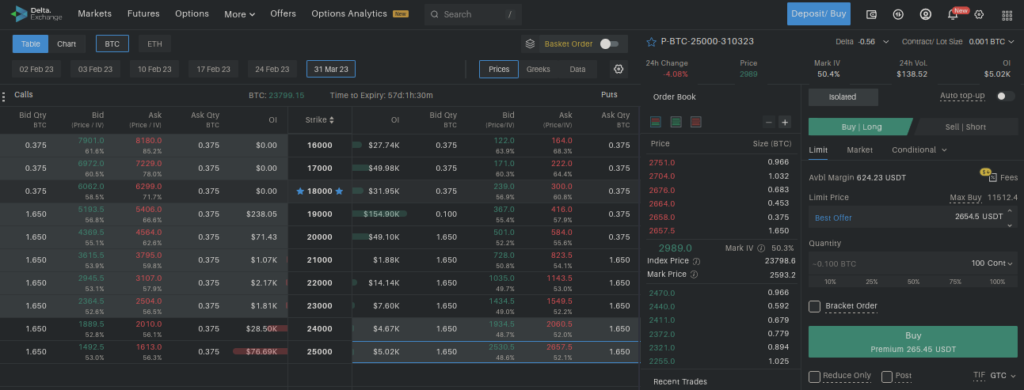Click info icon next to Mark IV
Viewport: 1024px width, 390px height.
pyautogui.click(x=761, y=248)
